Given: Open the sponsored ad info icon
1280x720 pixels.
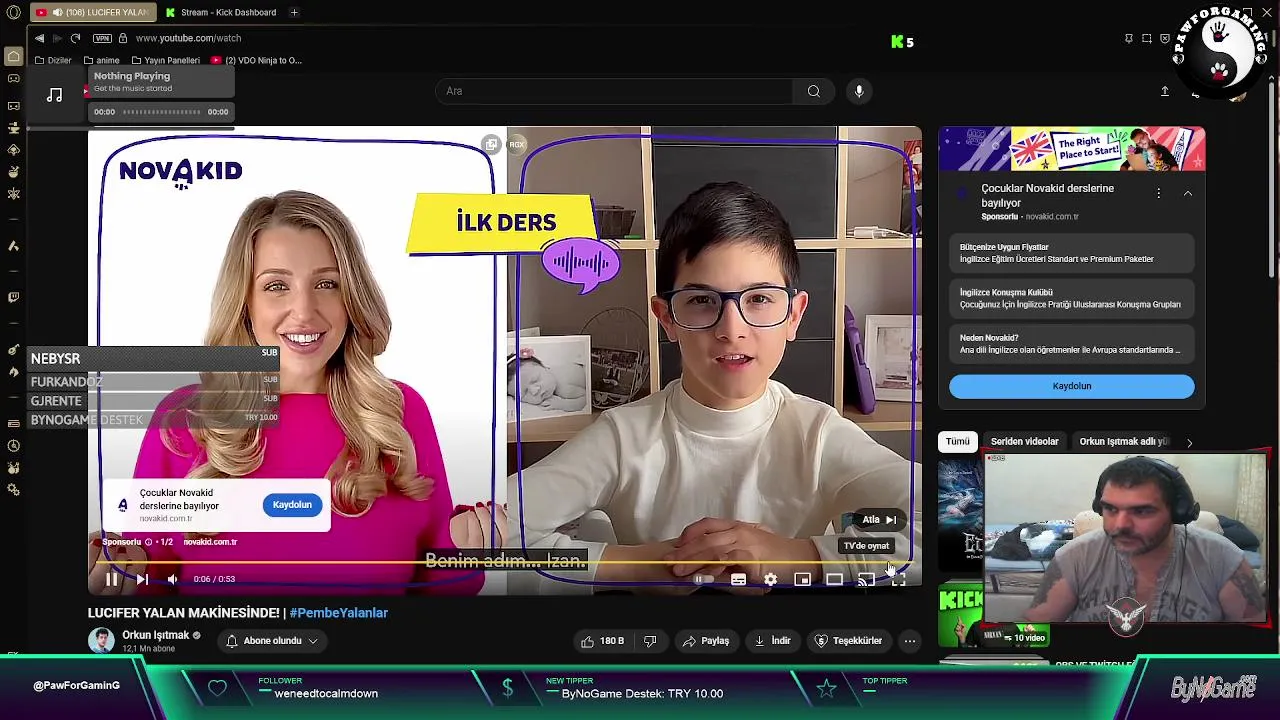Looking at the screenshot, I should pos(148,542).
